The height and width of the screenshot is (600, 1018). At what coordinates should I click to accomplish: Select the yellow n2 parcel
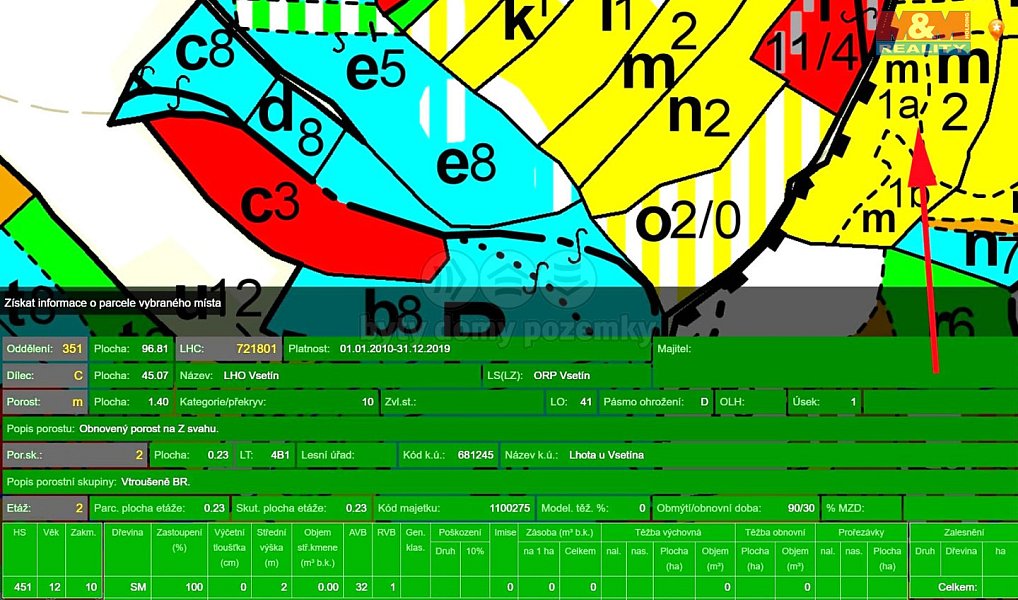(x=700, y=116)
